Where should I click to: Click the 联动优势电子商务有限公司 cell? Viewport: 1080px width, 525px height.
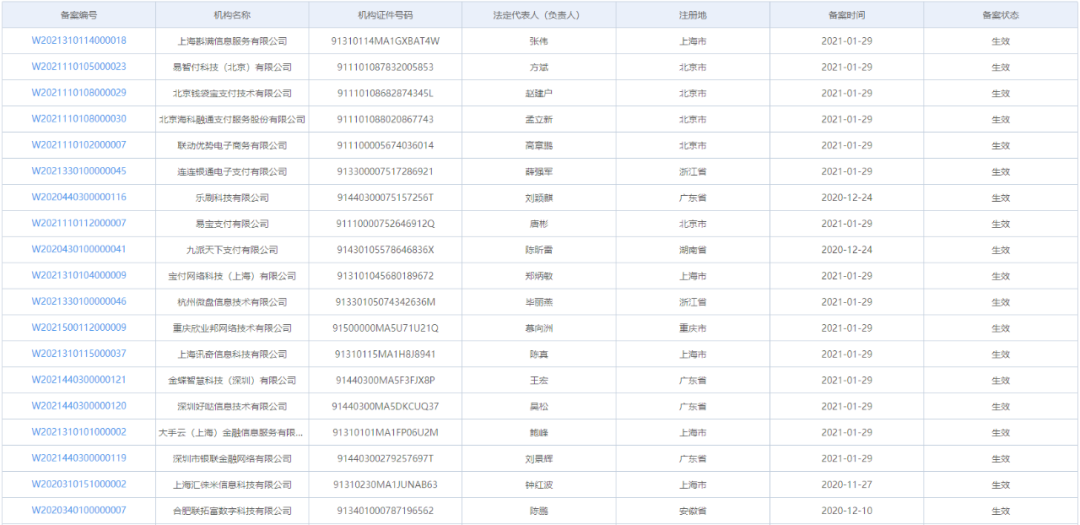[x=232, y=145]
